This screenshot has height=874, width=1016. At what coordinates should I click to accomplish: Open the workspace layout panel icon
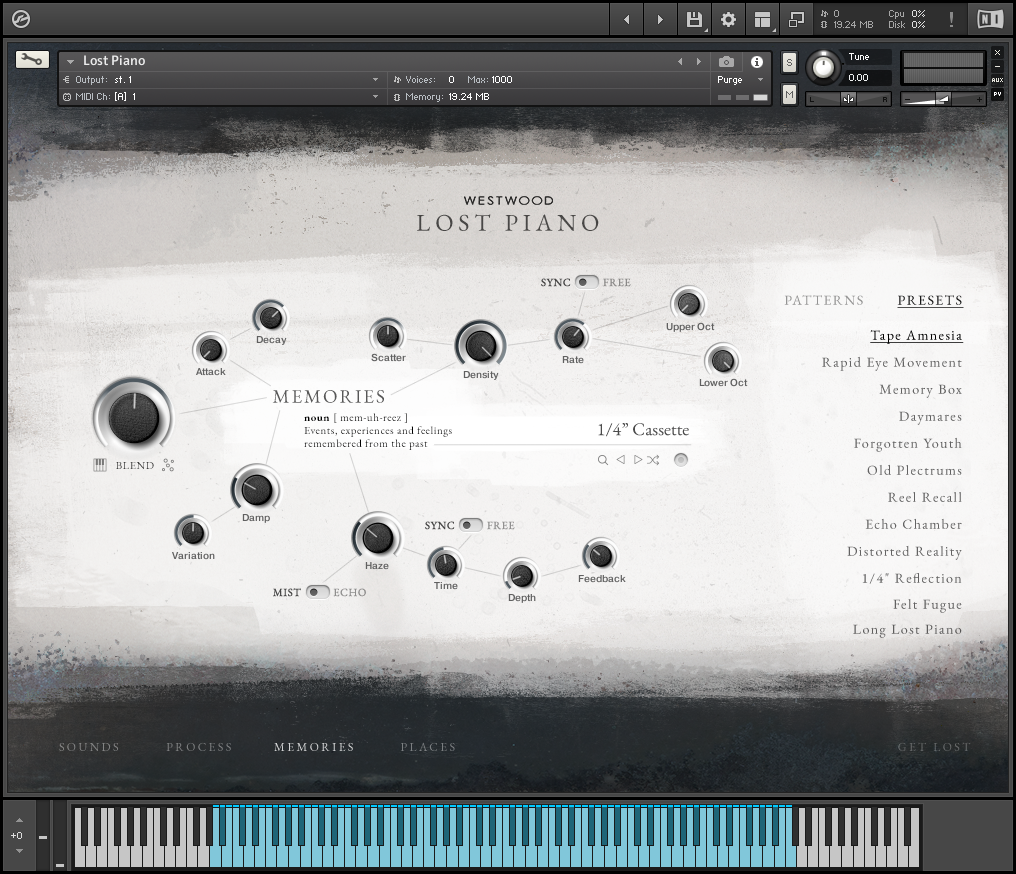[763, 19]
